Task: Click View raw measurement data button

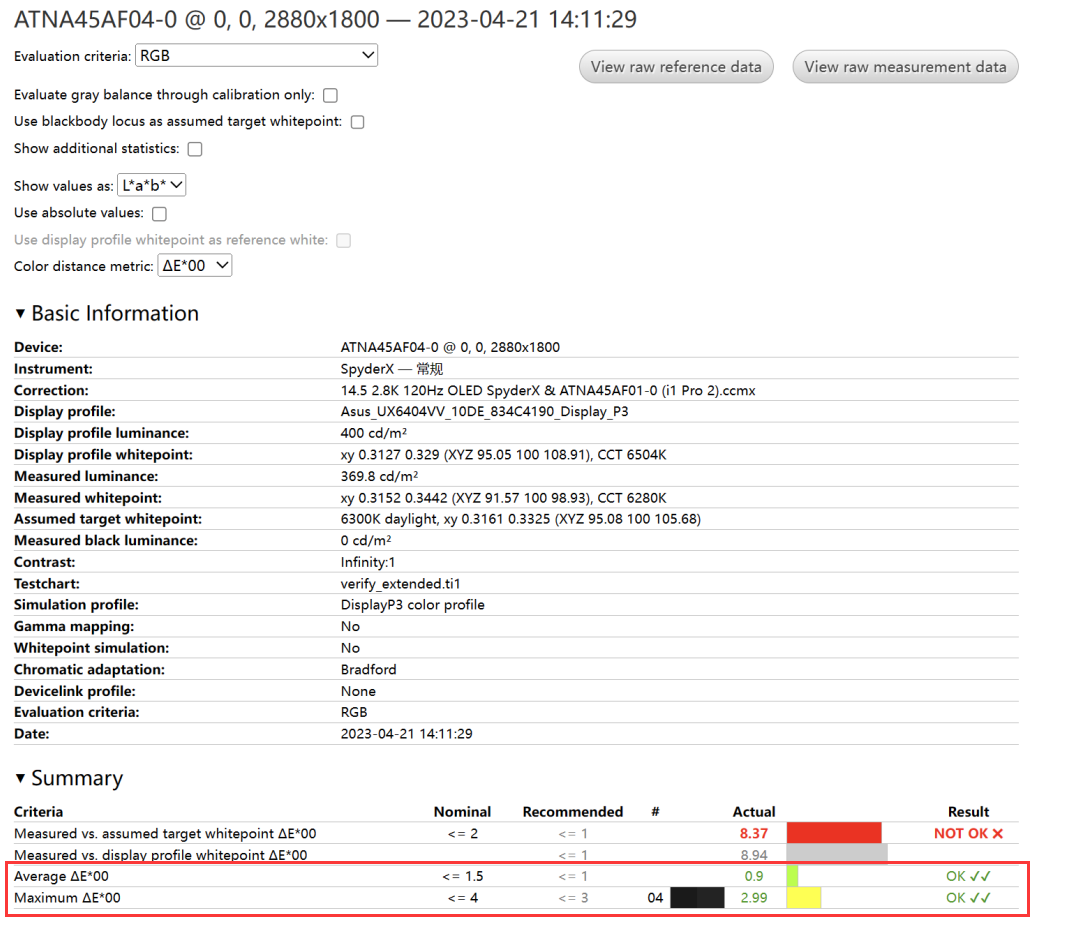Action: point(905,67)
